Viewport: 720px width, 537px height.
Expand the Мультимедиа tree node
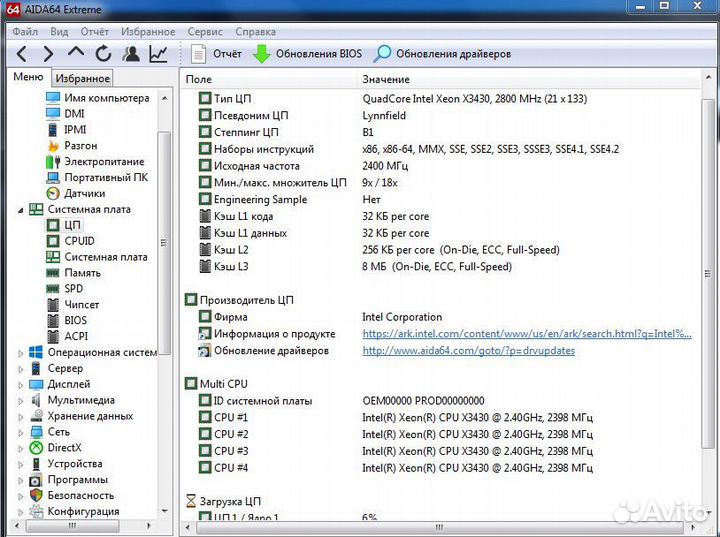pyautogui.click(x=20, y=401)
